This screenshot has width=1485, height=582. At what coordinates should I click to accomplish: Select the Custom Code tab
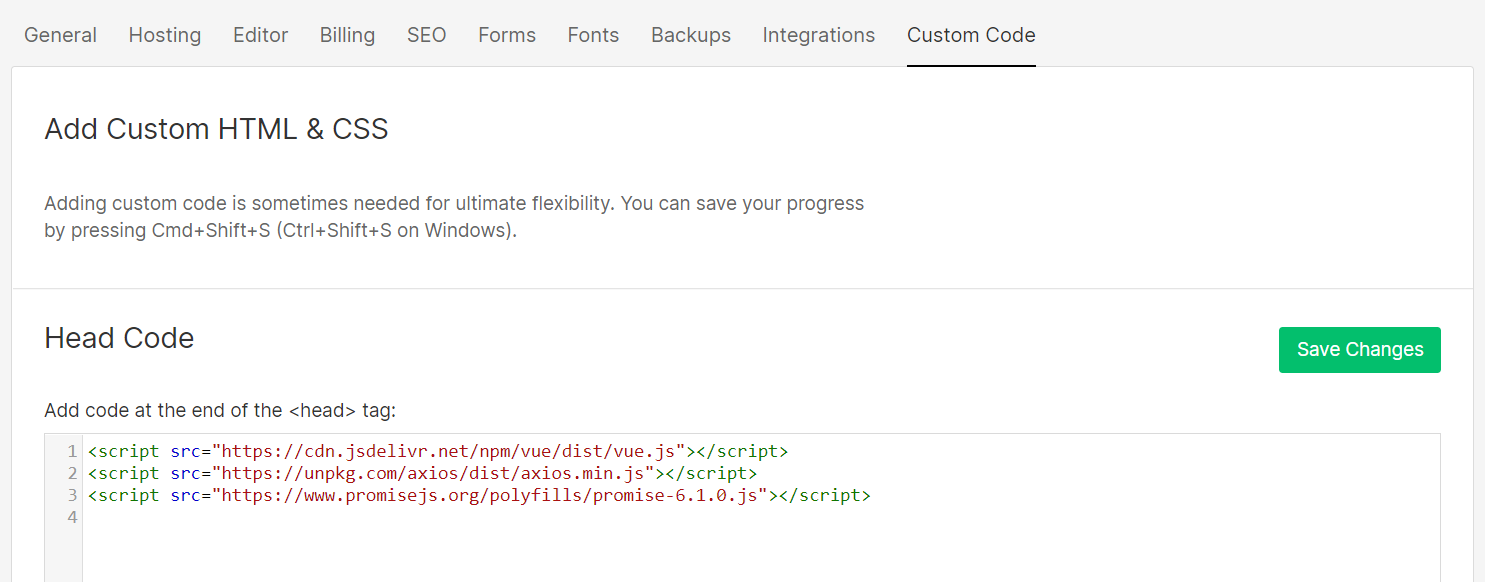(971, 34)
